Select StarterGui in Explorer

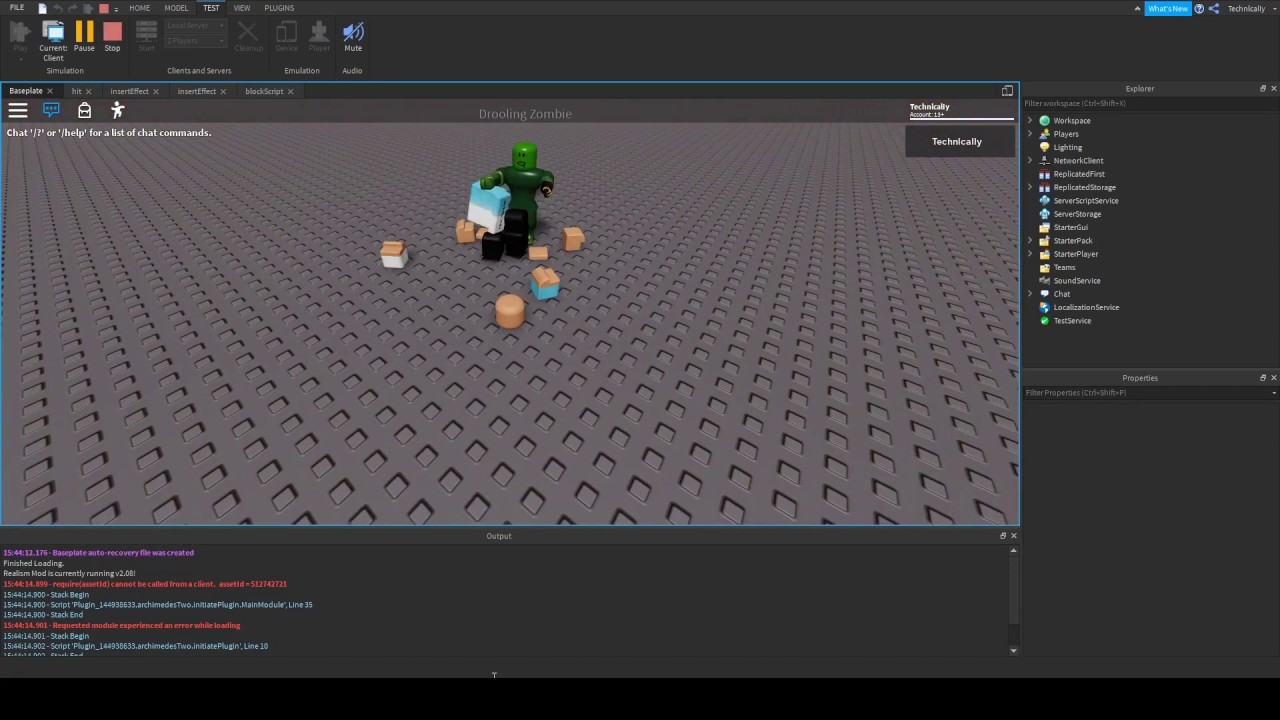coord(1070,228)
